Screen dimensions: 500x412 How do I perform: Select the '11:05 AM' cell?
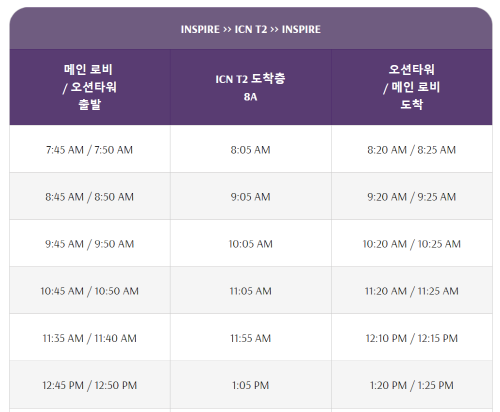point(251,290)
